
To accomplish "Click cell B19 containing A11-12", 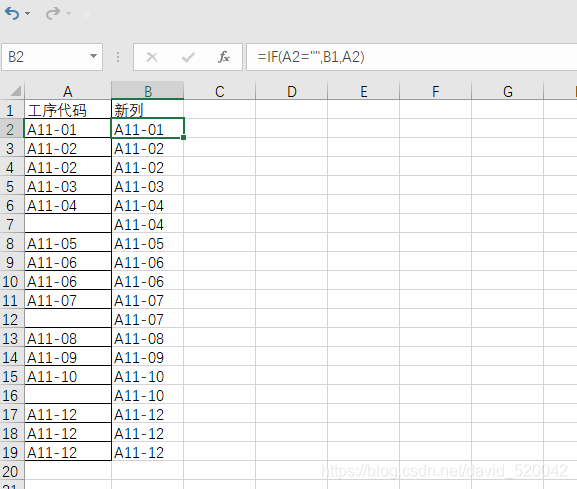I will tap(148, 452).
